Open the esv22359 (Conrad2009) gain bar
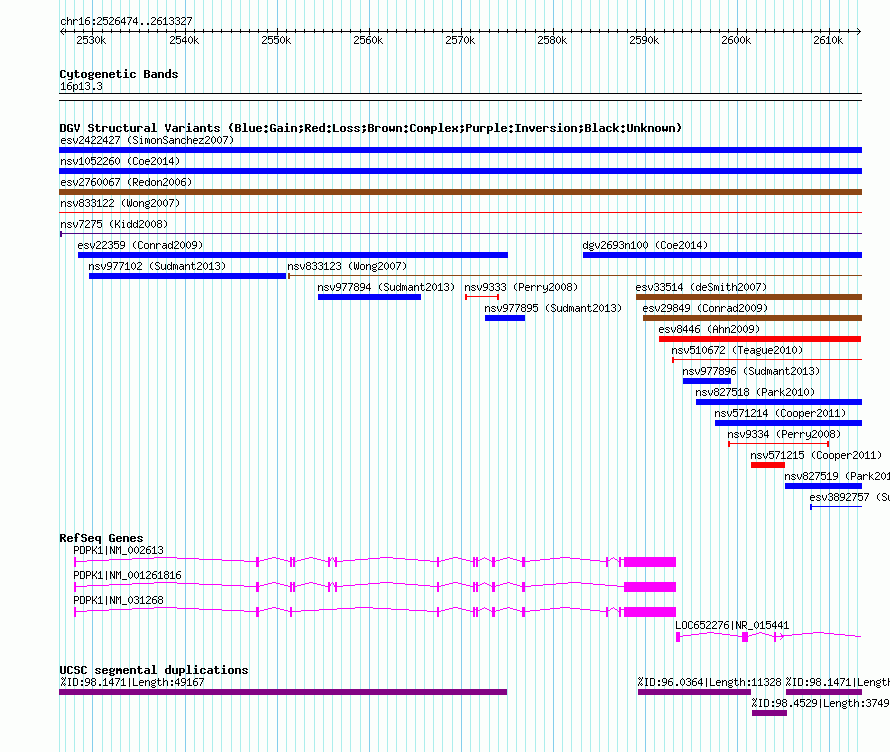The height and width of the screenshot is (752, 890). pyautogui.click(x=293, y=255)
